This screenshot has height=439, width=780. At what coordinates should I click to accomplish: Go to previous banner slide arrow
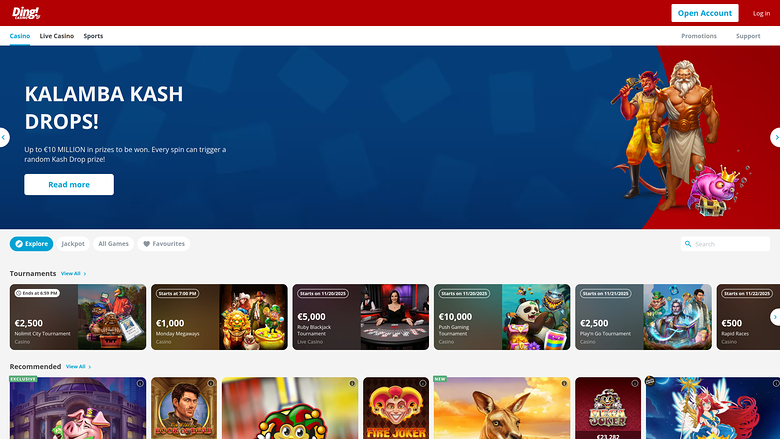(4, 137)
